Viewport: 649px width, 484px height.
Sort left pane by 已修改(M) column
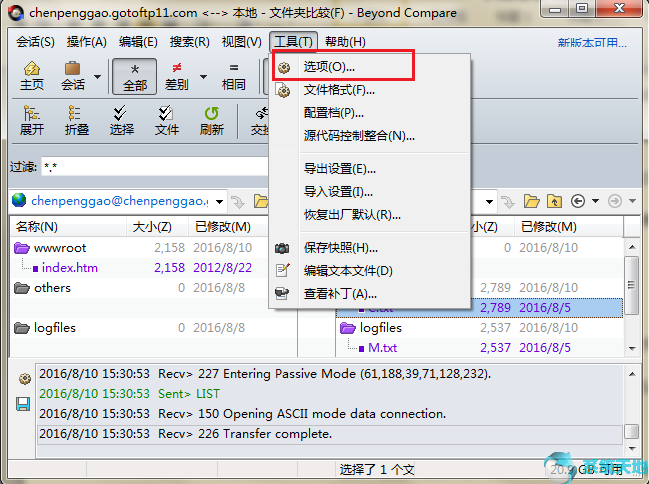point(228,226)
